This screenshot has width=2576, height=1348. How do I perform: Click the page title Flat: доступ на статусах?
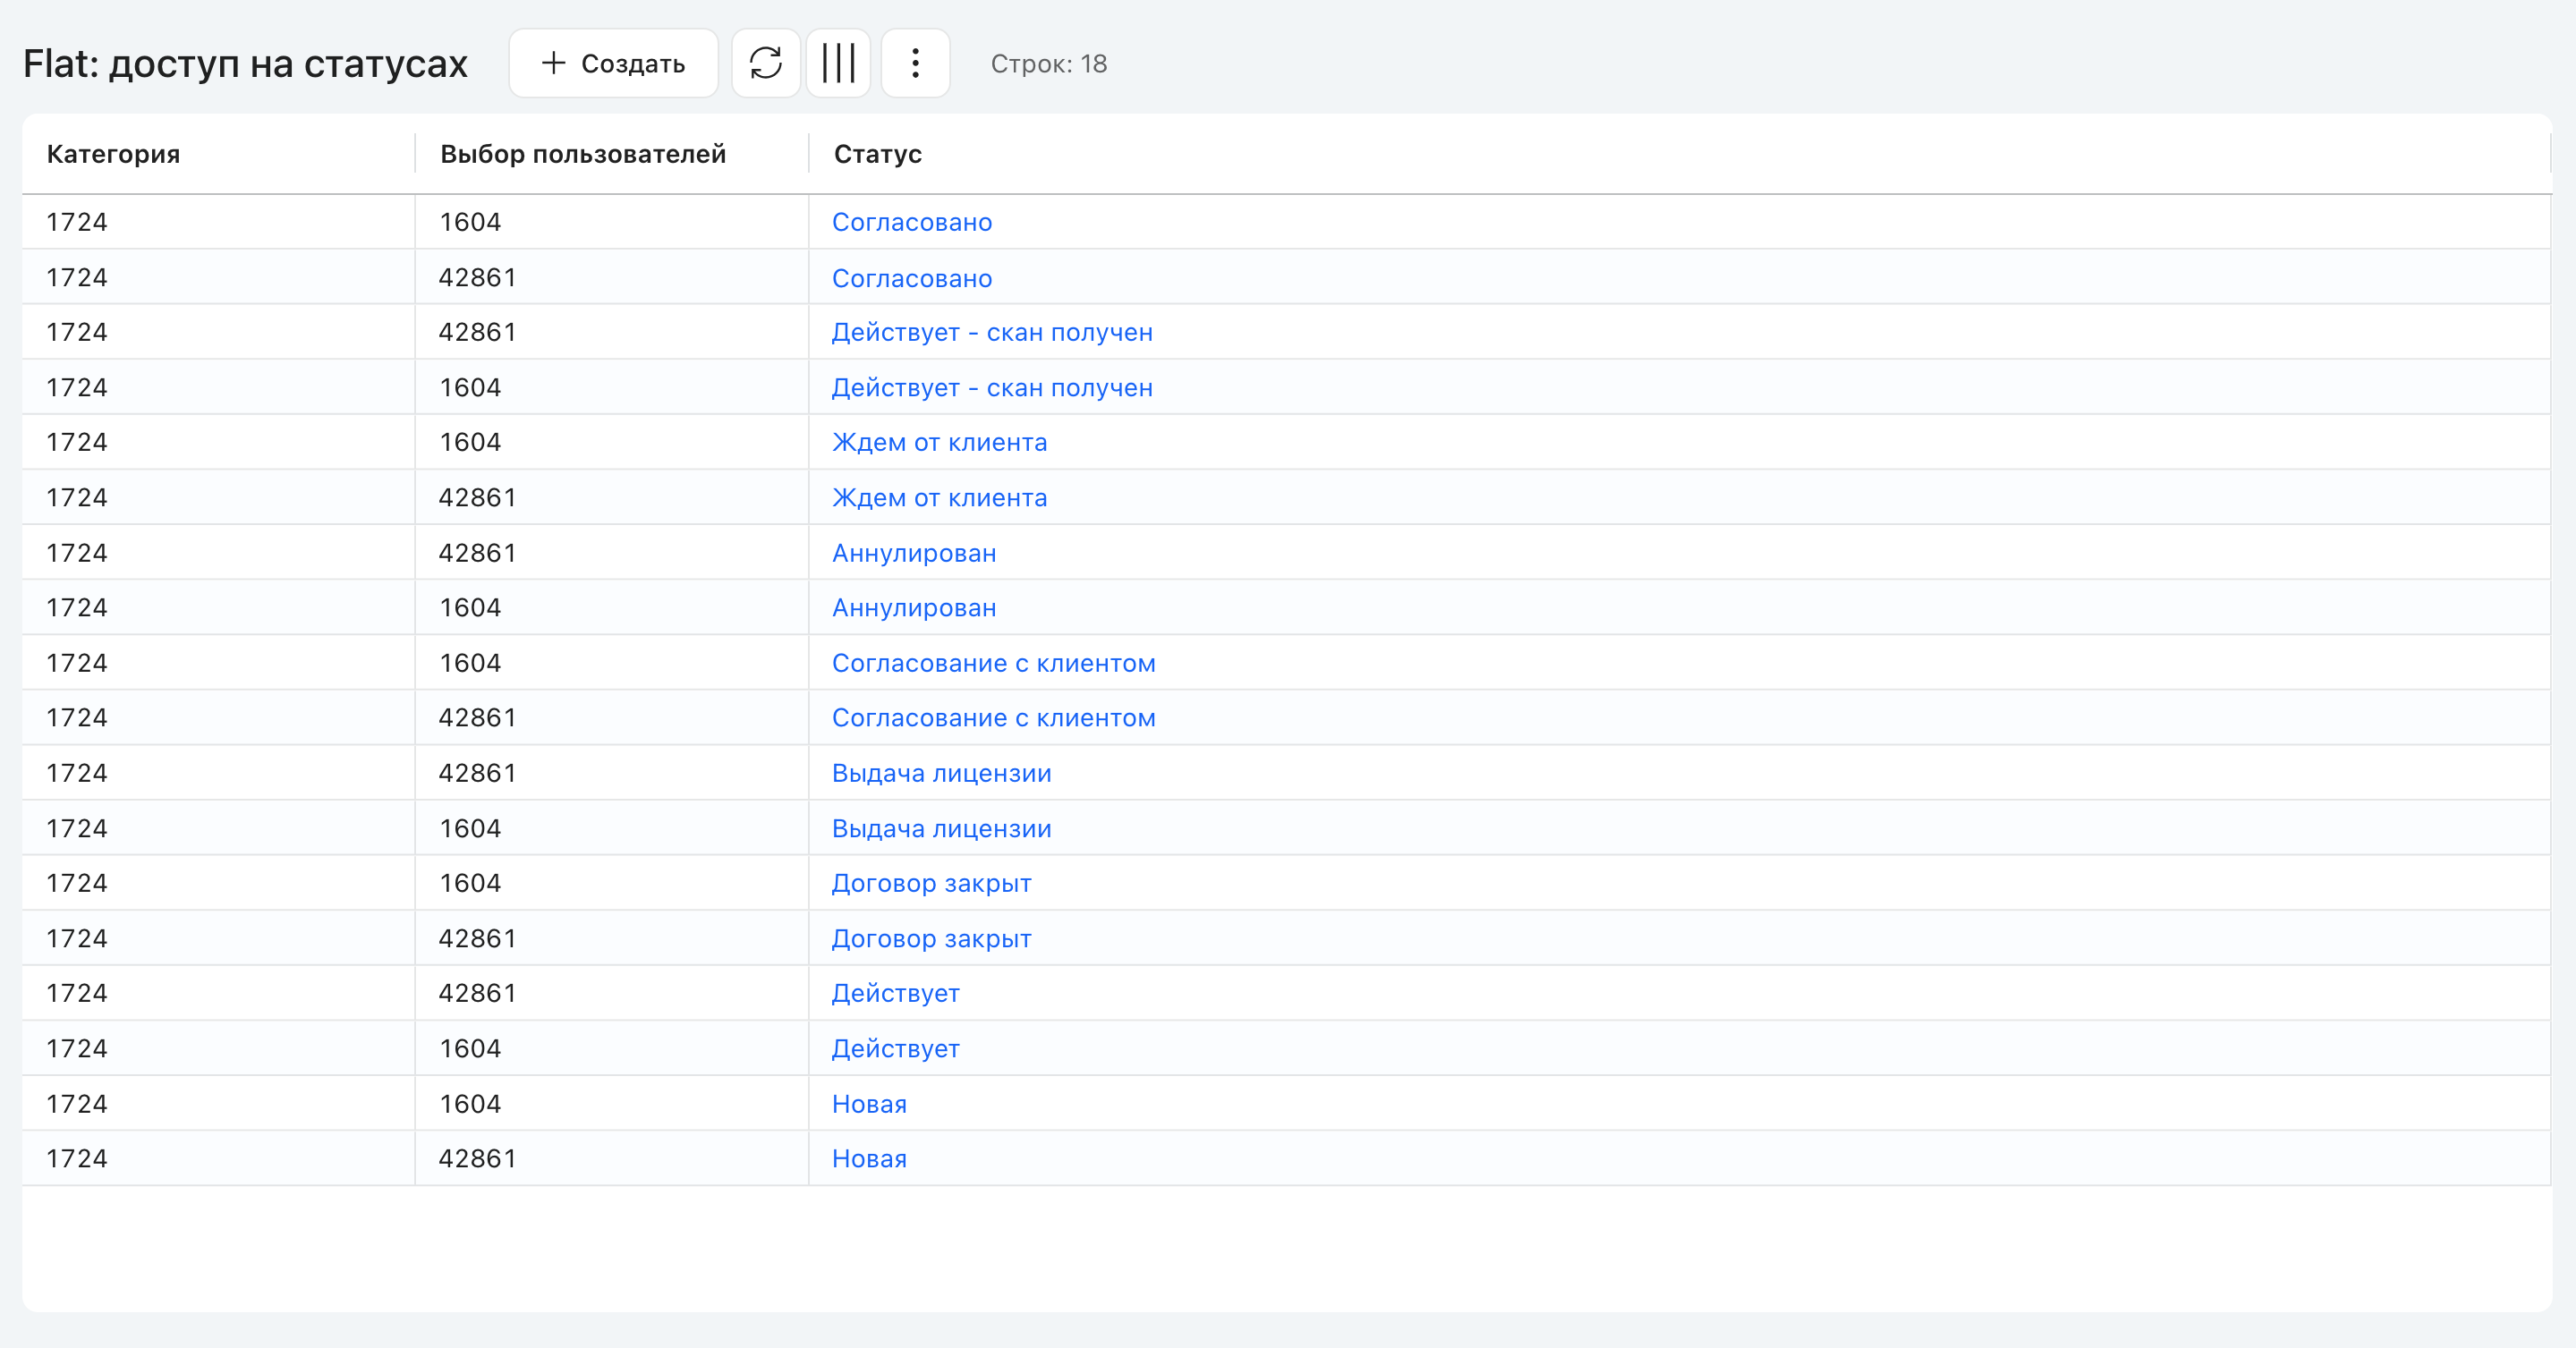point(245,64)
